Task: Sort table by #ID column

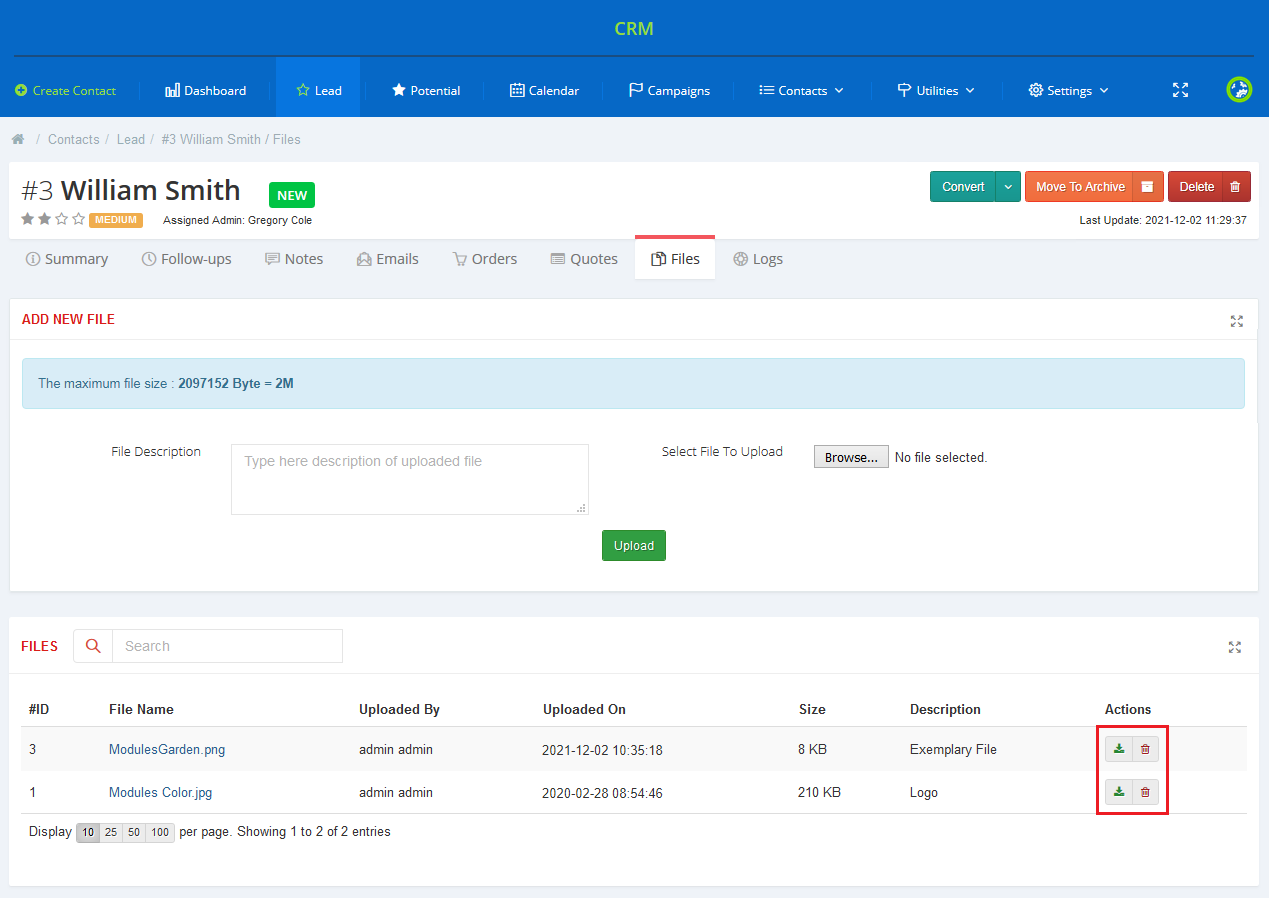Action: tap(39, 709)
